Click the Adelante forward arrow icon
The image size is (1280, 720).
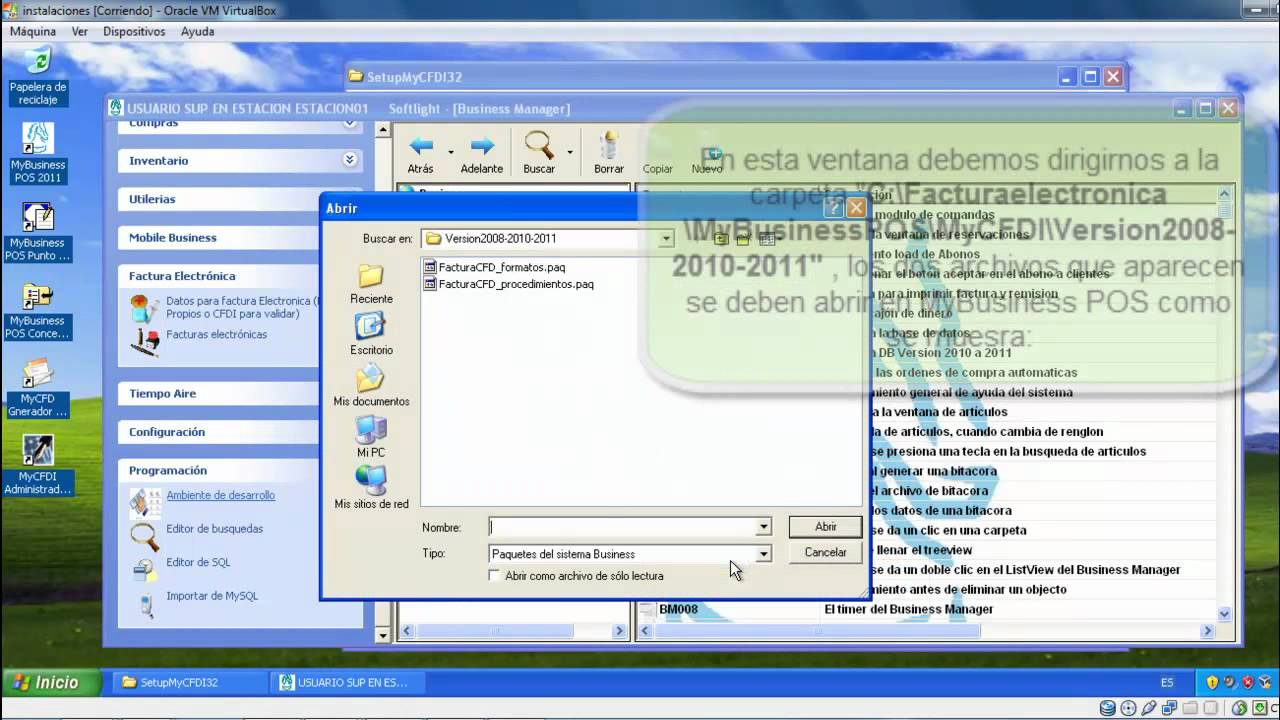coord(482,146)
